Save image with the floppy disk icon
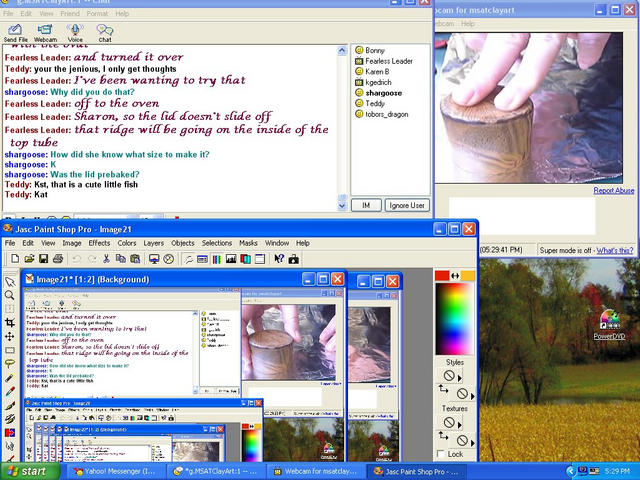This screenshot has width=640, height=480. pos(43,259)
